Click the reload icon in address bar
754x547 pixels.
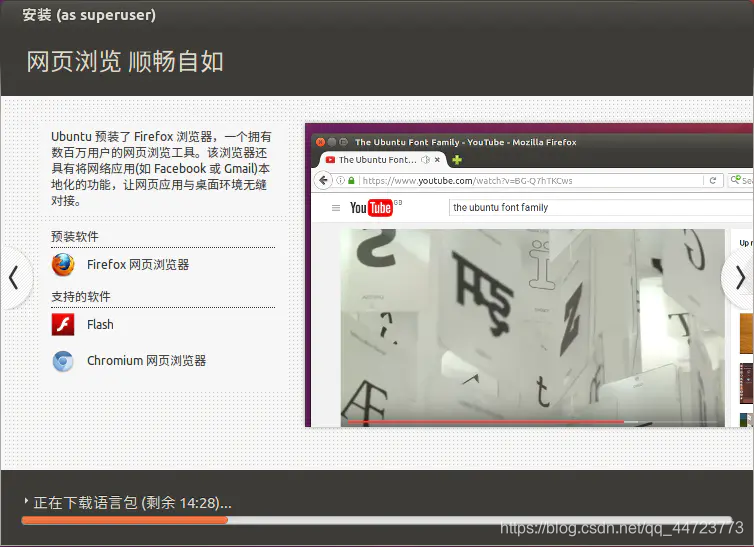[713, 181]
